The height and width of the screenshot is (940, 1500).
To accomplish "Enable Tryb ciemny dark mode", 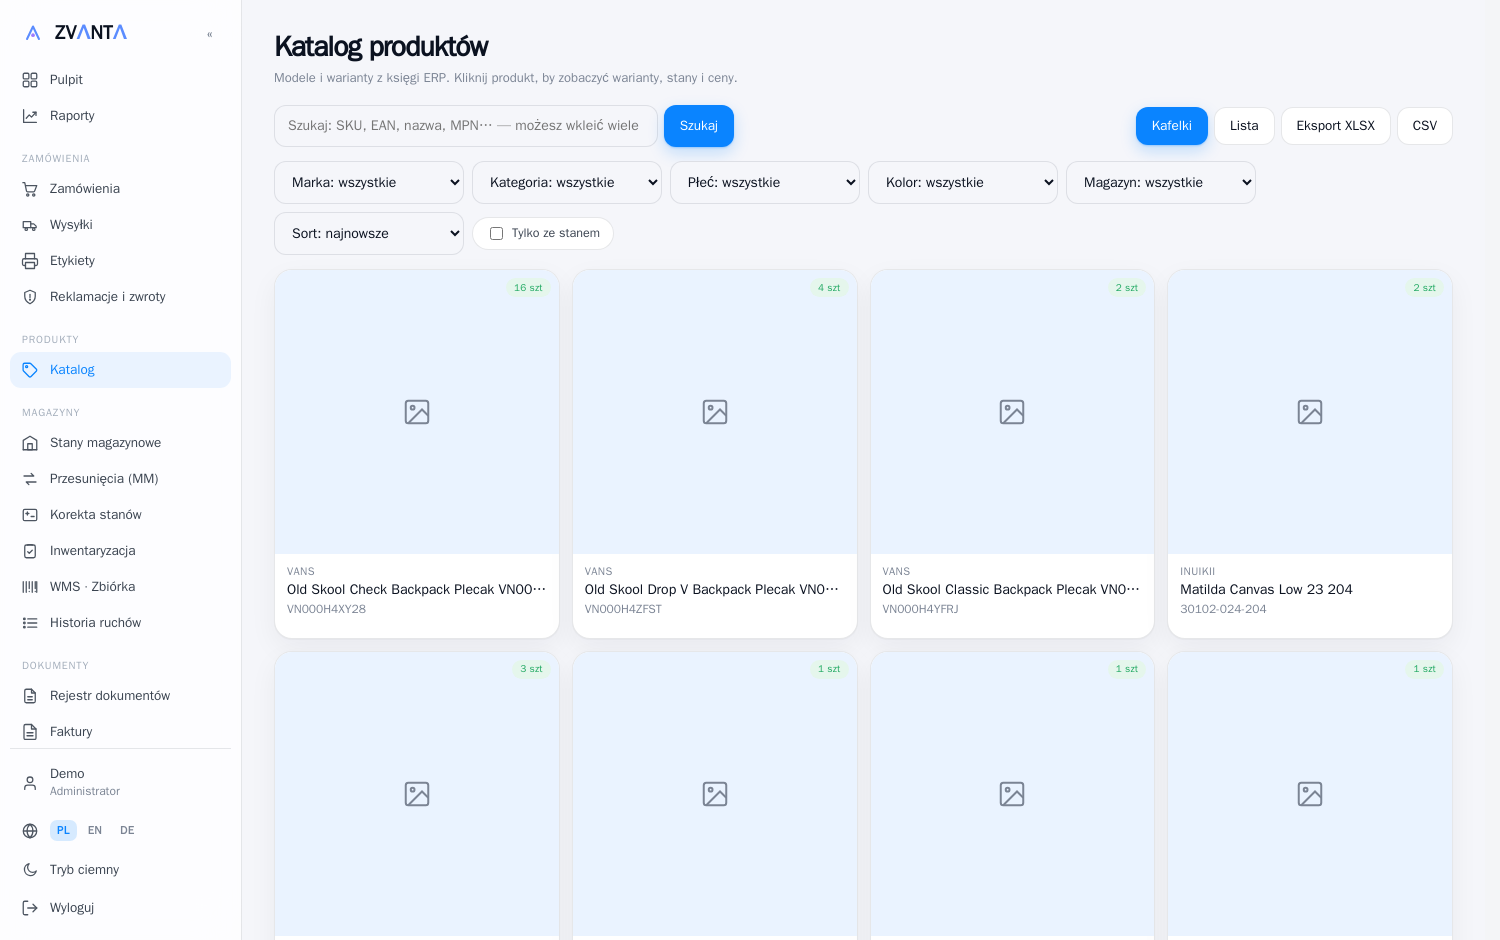I will [x=120, y=870].
